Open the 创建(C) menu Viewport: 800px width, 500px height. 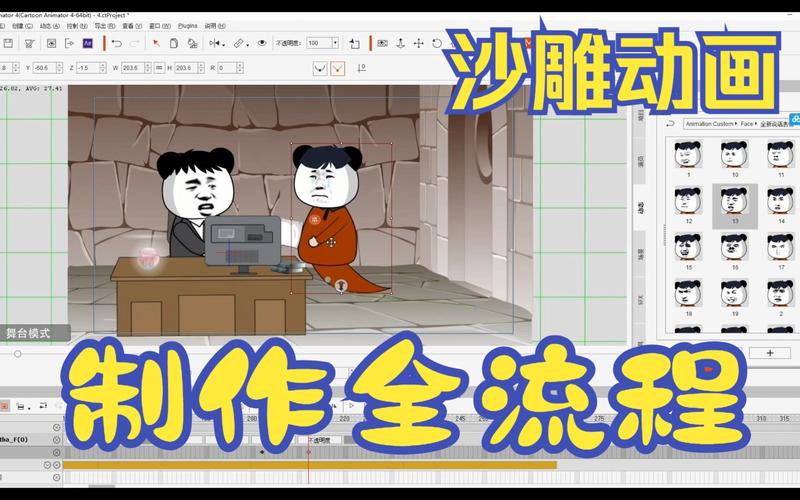pos(22,26)
